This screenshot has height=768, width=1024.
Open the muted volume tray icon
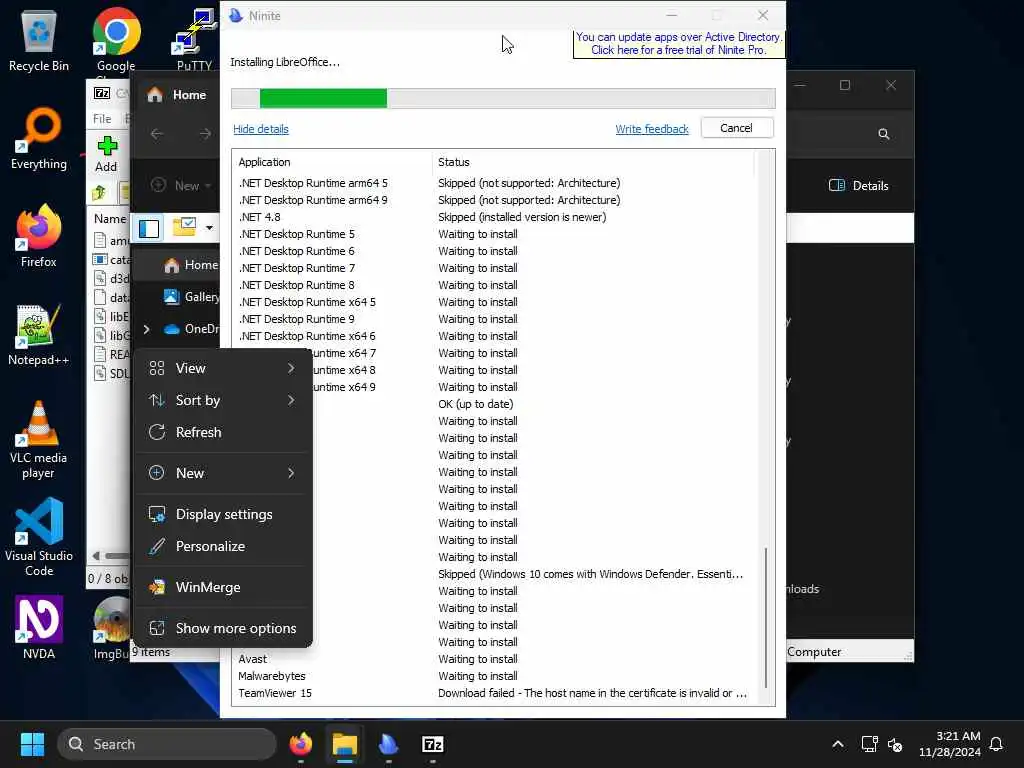pyautogui.click(x=895, y=744)
